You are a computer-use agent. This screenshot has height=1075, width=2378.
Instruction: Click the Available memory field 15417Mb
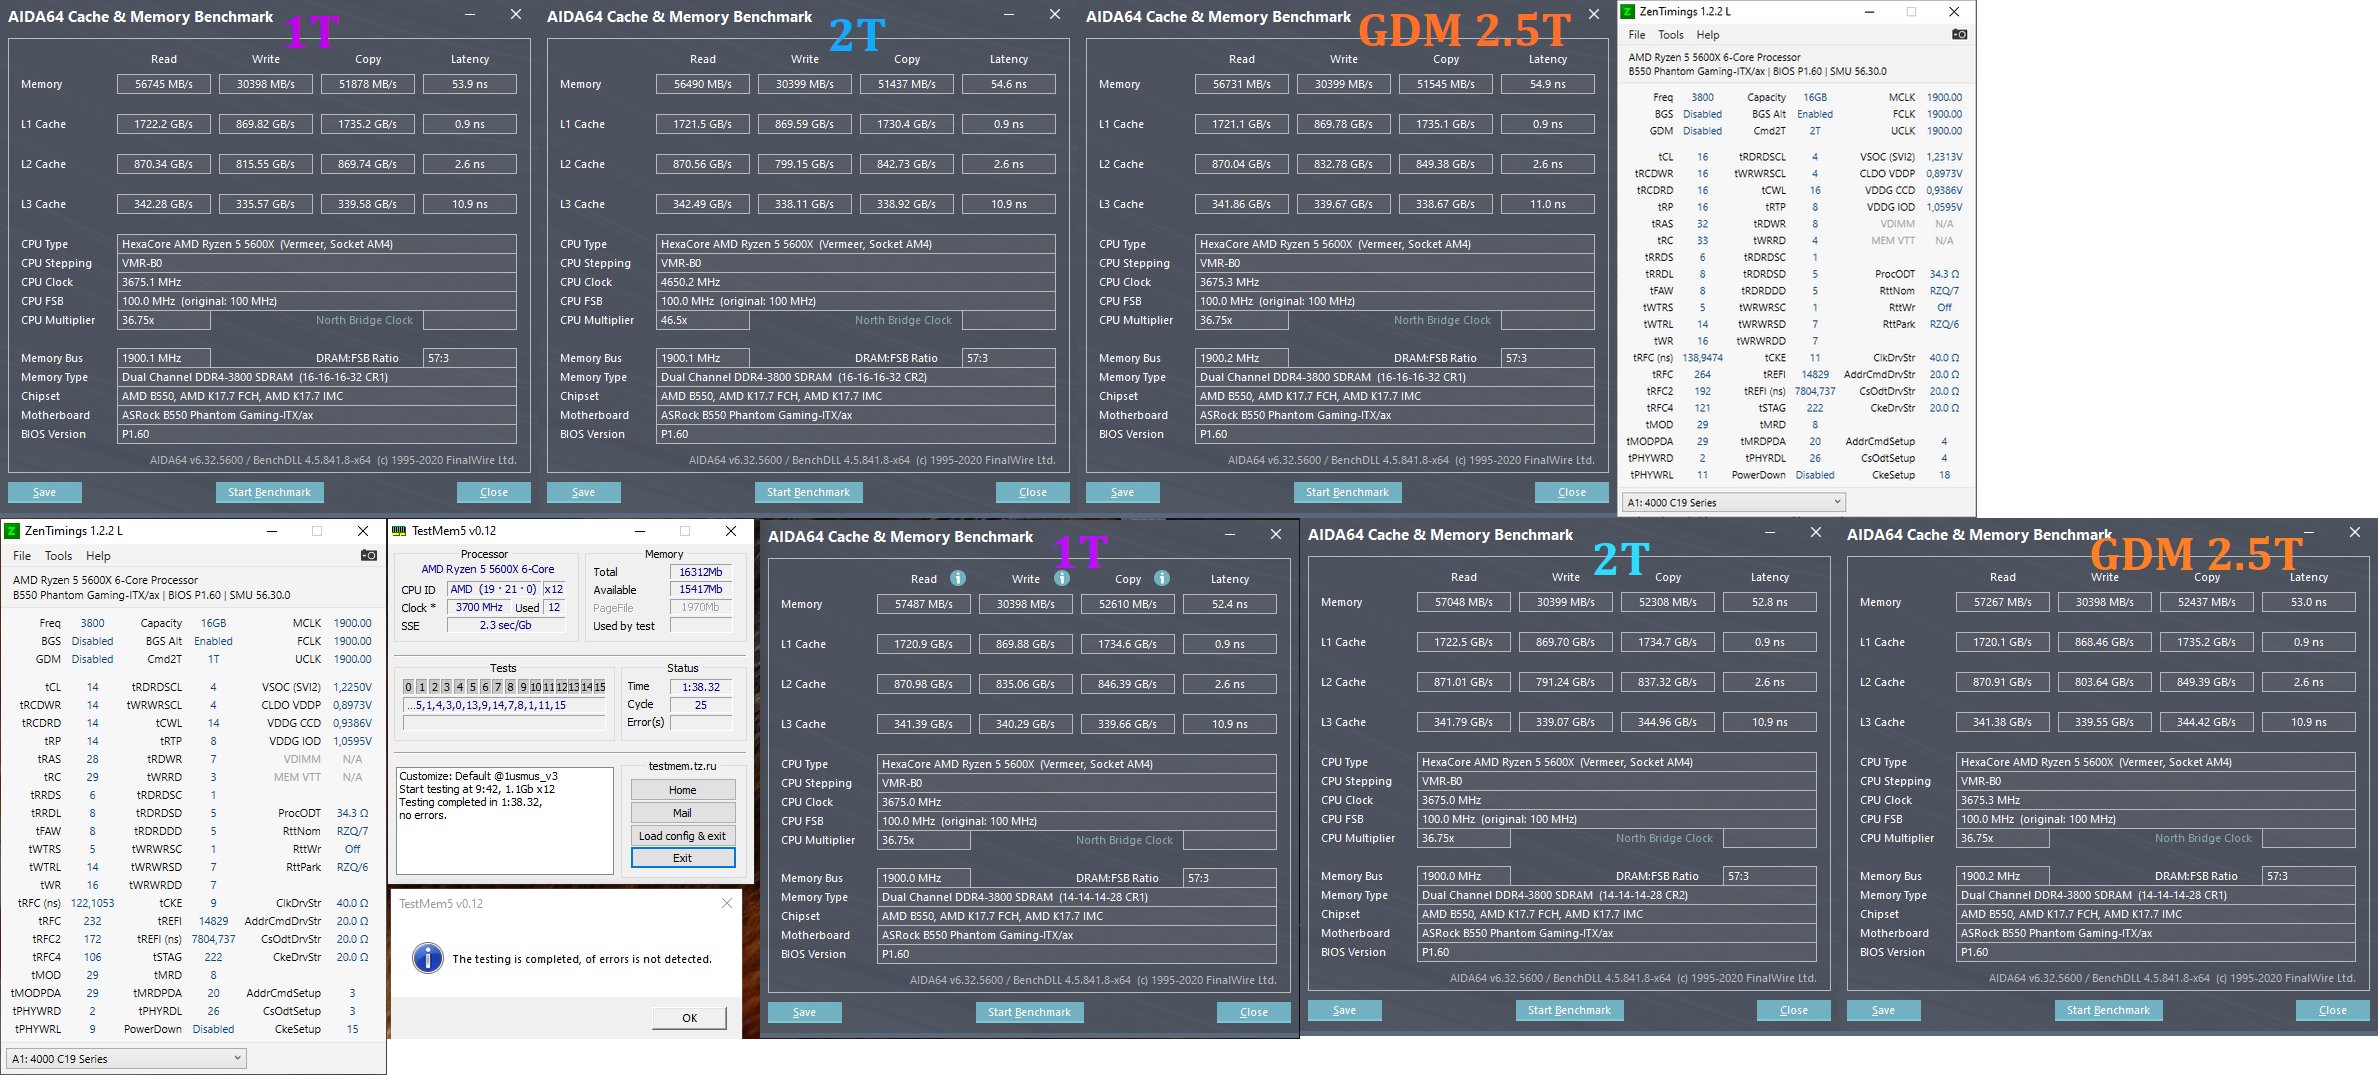[701, 590]
